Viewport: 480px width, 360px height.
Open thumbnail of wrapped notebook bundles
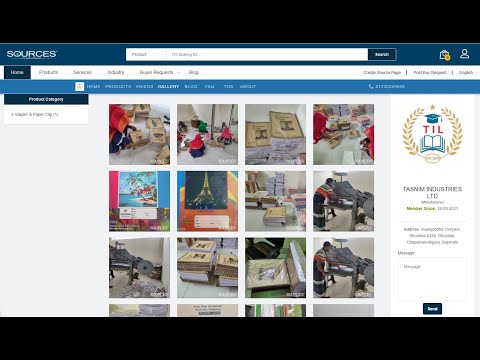275,268
